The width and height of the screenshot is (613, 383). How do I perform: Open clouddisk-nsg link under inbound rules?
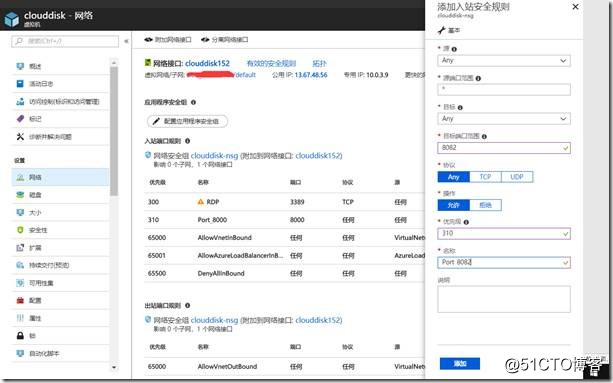point(214,156)
